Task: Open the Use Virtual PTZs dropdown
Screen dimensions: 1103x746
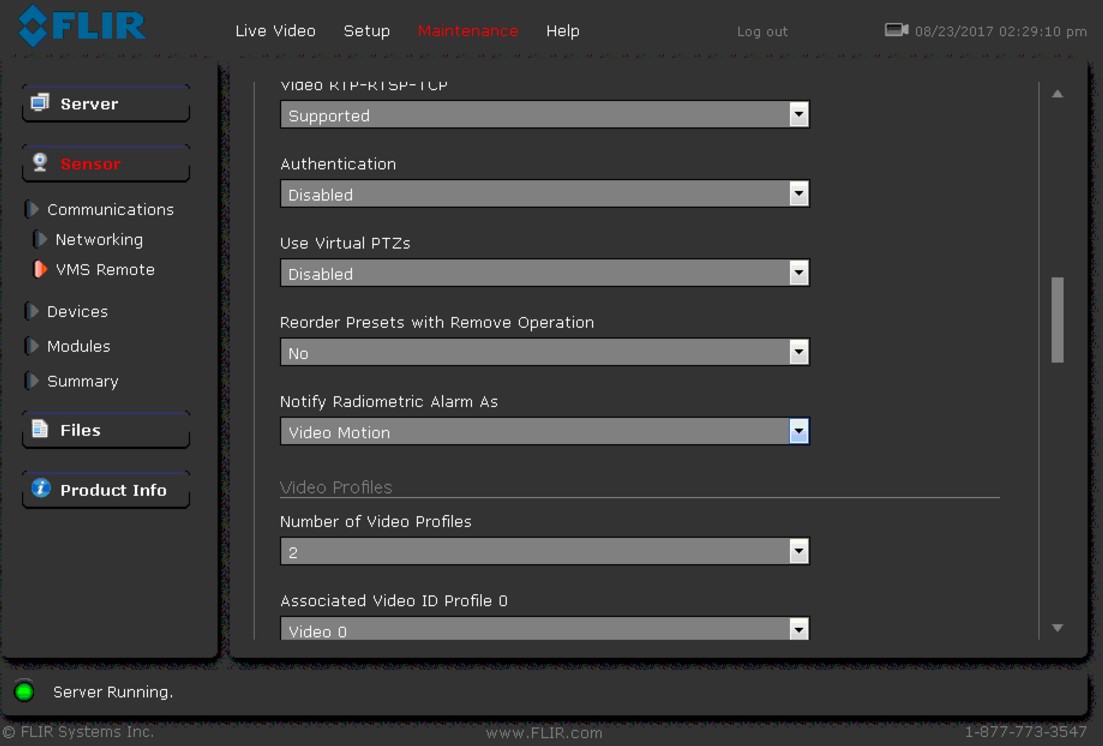Action: 798,273
